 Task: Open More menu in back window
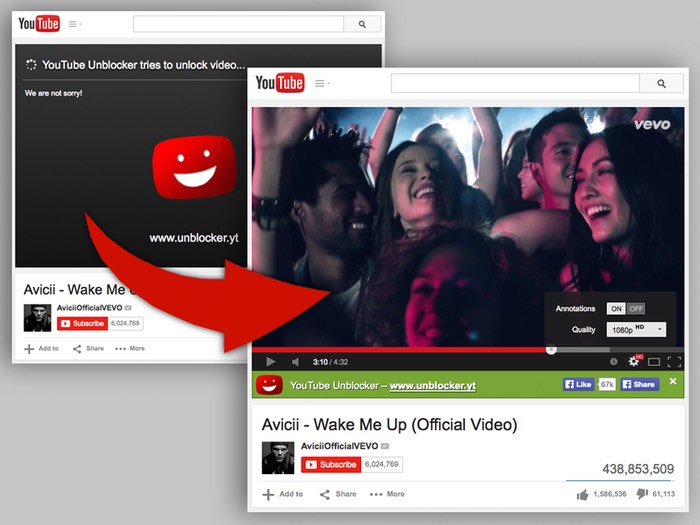click(x=130, y=349)
